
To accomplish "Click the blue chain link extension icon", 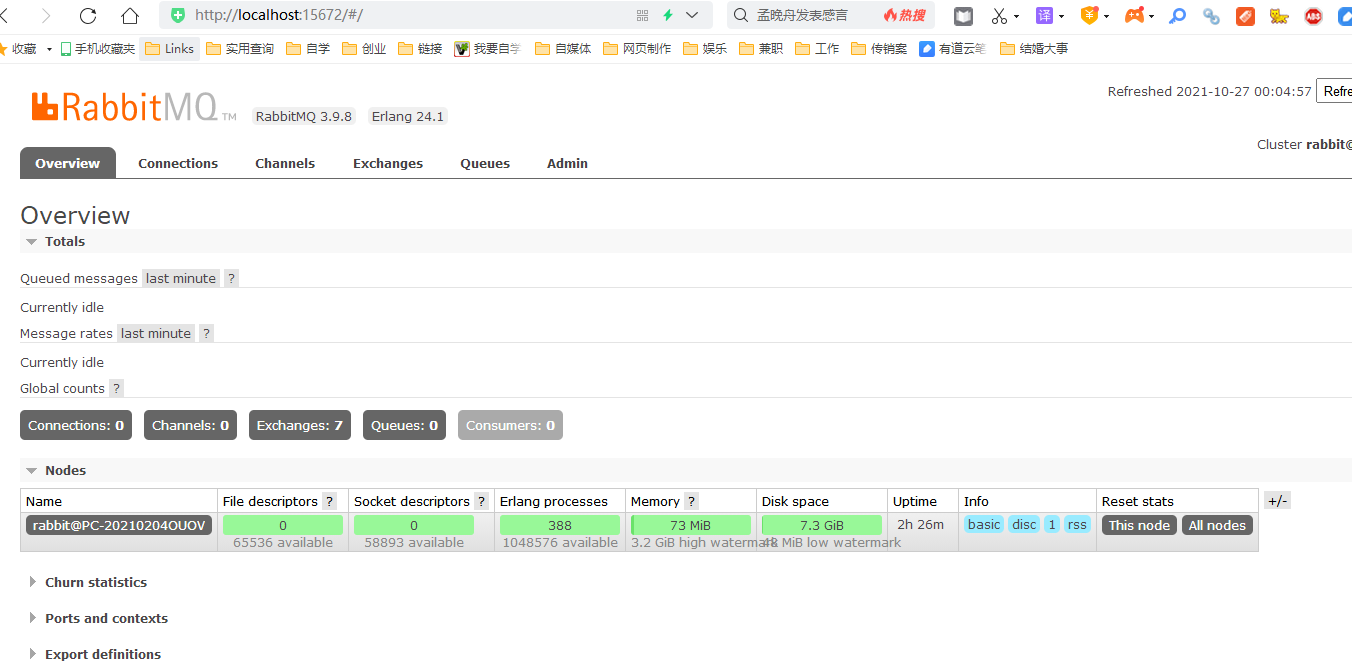I will [x=1211, y=16].
